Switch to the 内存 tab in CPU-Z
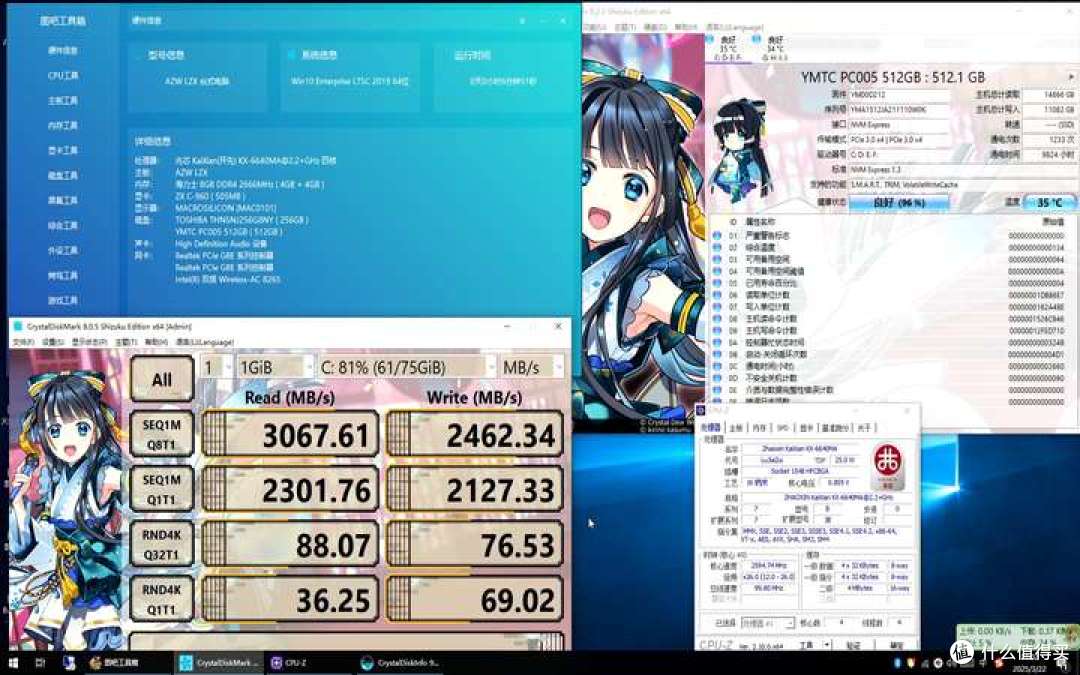 [759, 428]
